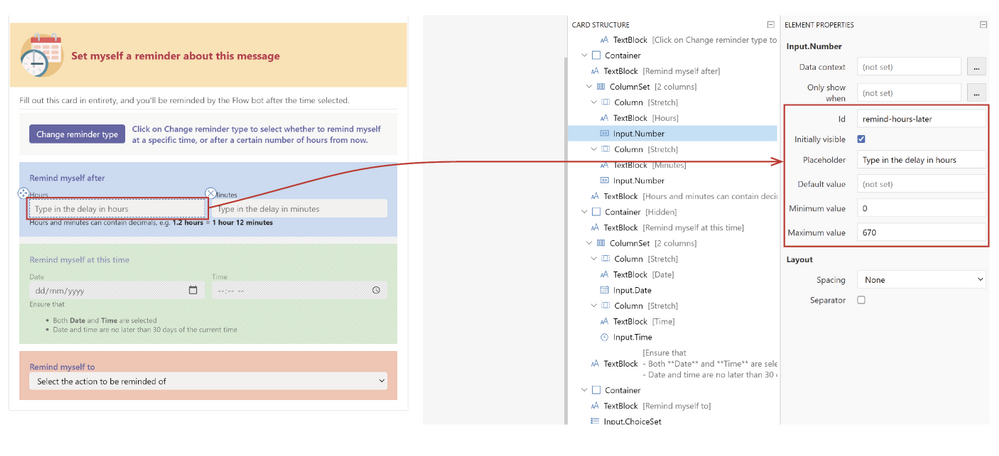This screenshot has height=456, width=999.
Task: Collapse the Column node containing TextBlock [Hours]
Action: [x=594, y=102]
